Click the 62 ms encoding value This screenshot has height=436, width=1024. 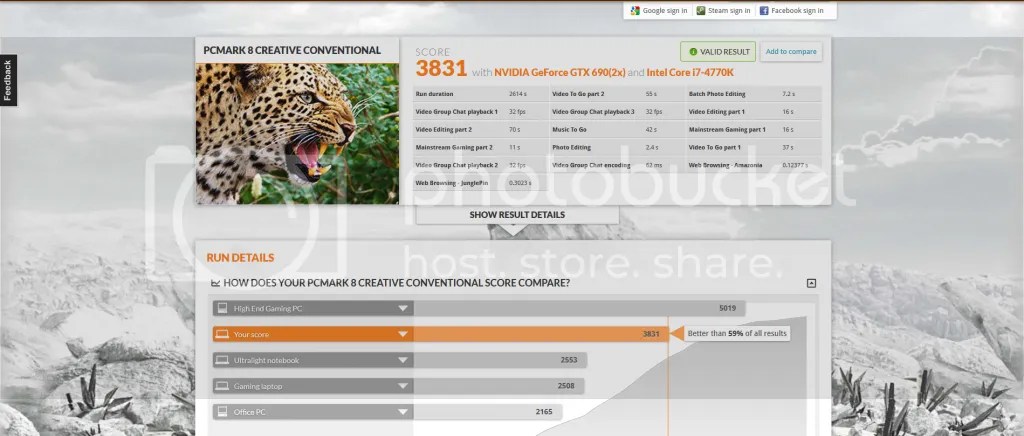pyautogui.click(x=653, y=165)
